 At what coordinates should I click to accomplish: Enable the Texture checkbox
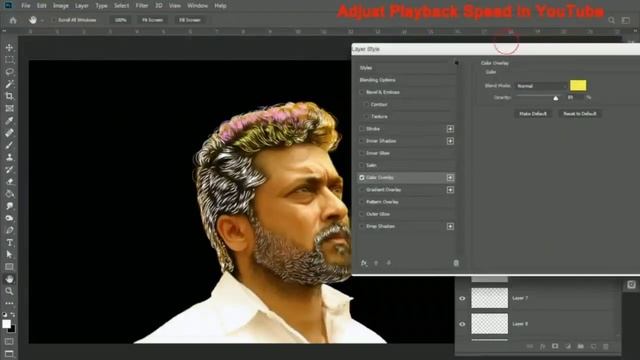(366, 117)
